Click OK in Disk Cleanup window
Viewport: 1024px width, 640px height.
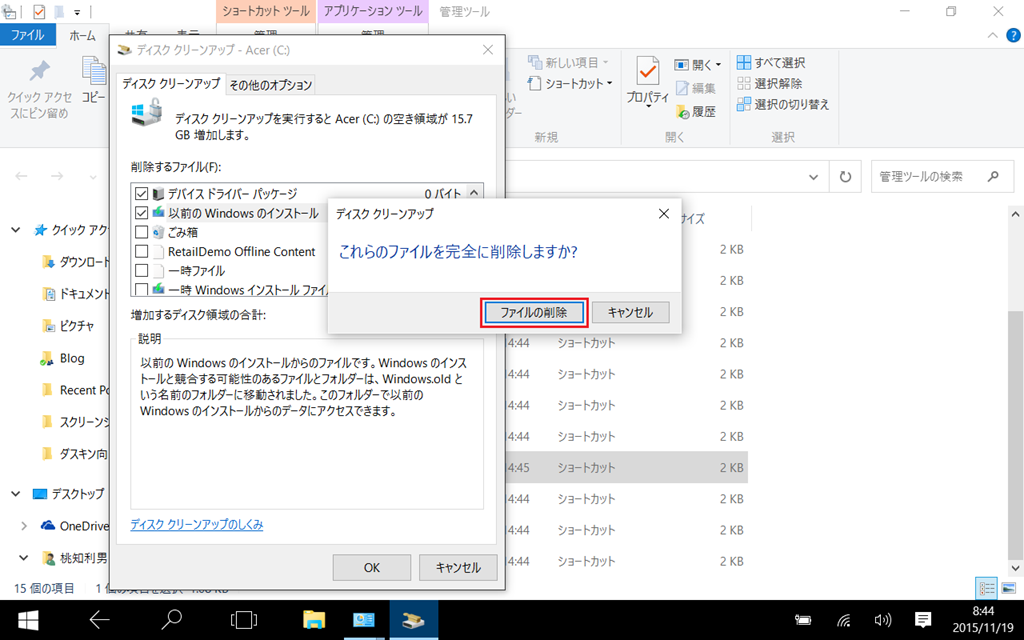click(x=372, y=568)
